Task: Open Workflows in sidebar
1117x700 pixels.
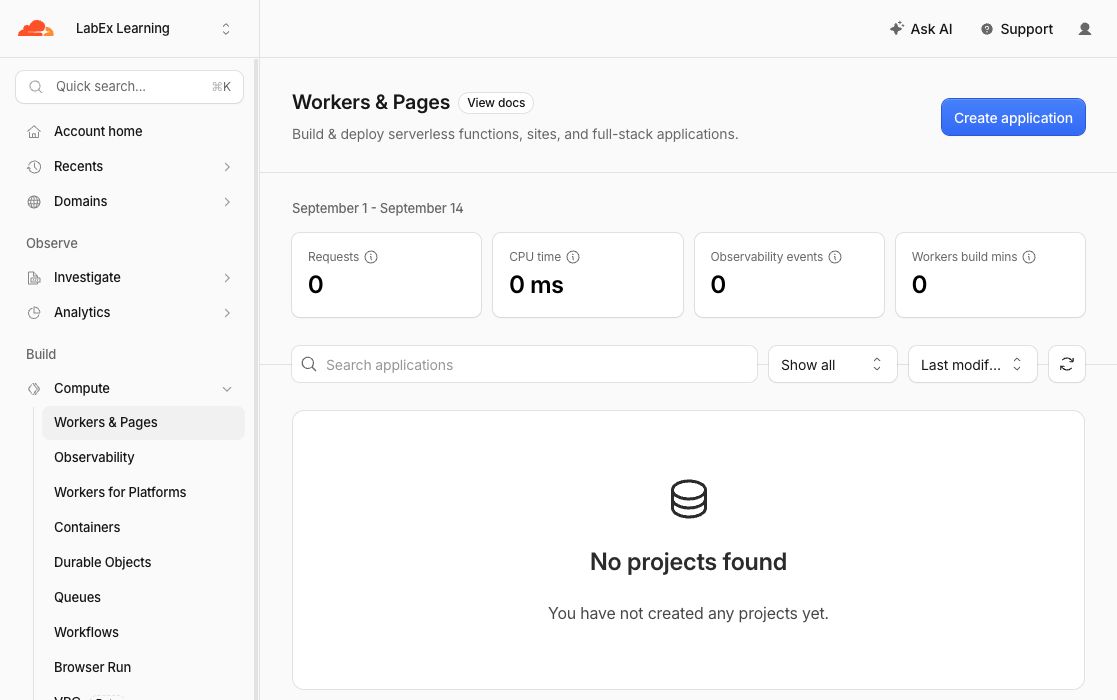Action: click(86, 632)
